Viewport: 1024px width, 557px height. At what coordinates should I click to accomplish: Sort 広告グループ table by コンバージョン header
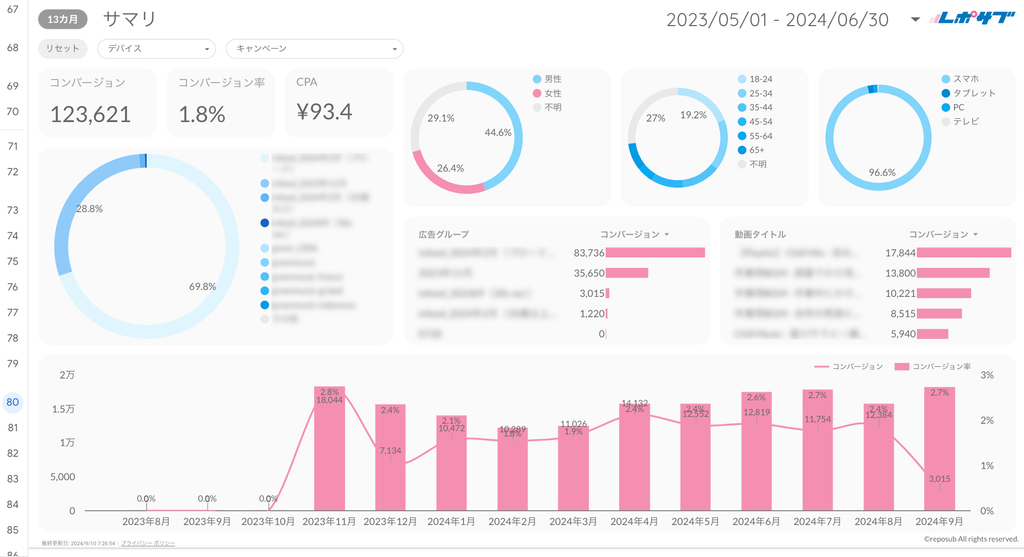point(634,234)
